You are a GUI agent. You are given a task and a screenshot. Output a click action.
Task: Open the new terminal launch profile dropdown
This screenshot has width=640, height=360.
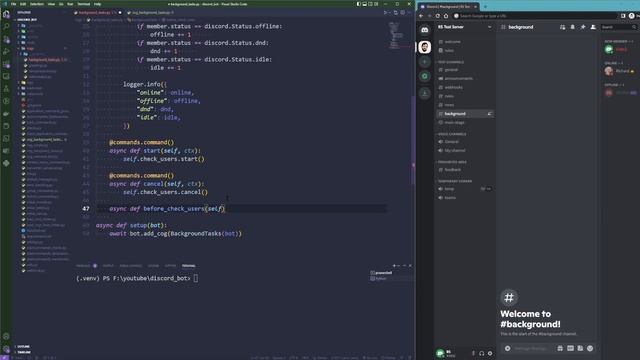(398, 266)
